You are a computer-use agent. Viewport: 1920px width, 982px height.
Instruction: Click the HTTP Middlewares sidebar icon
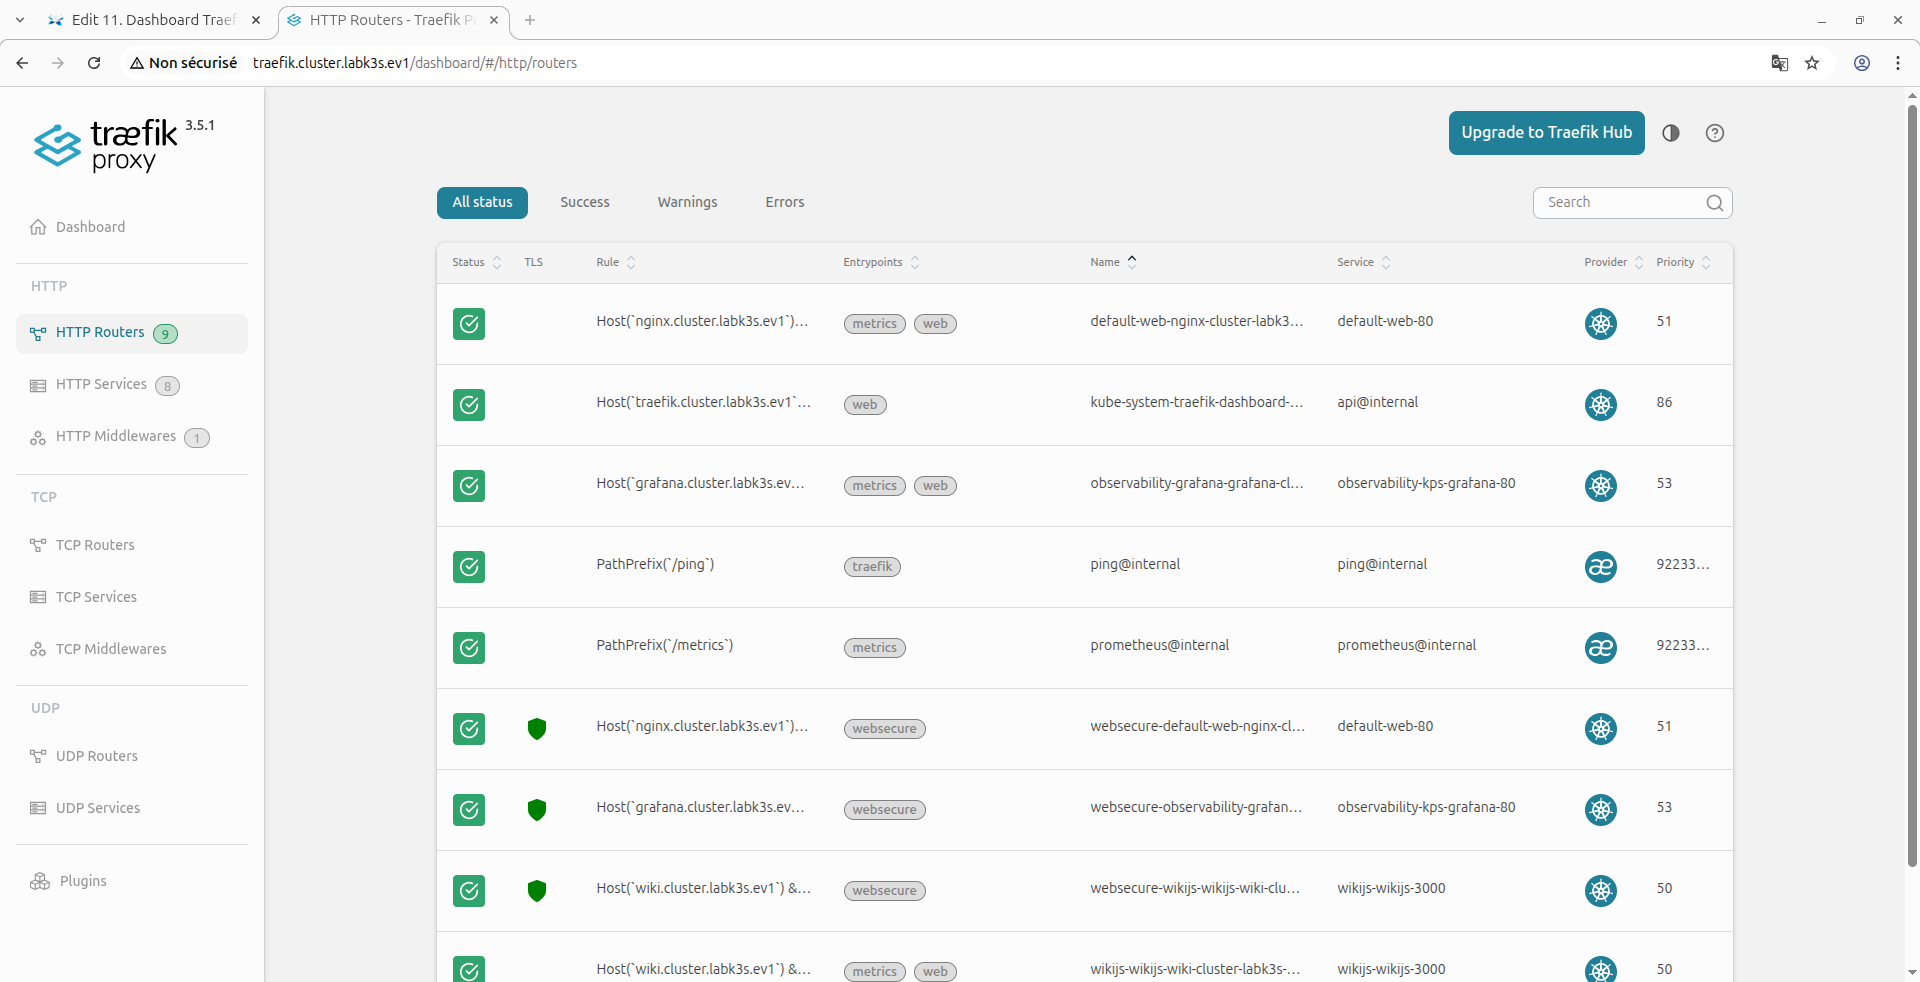pyautogui.click(x=38, y=438)
